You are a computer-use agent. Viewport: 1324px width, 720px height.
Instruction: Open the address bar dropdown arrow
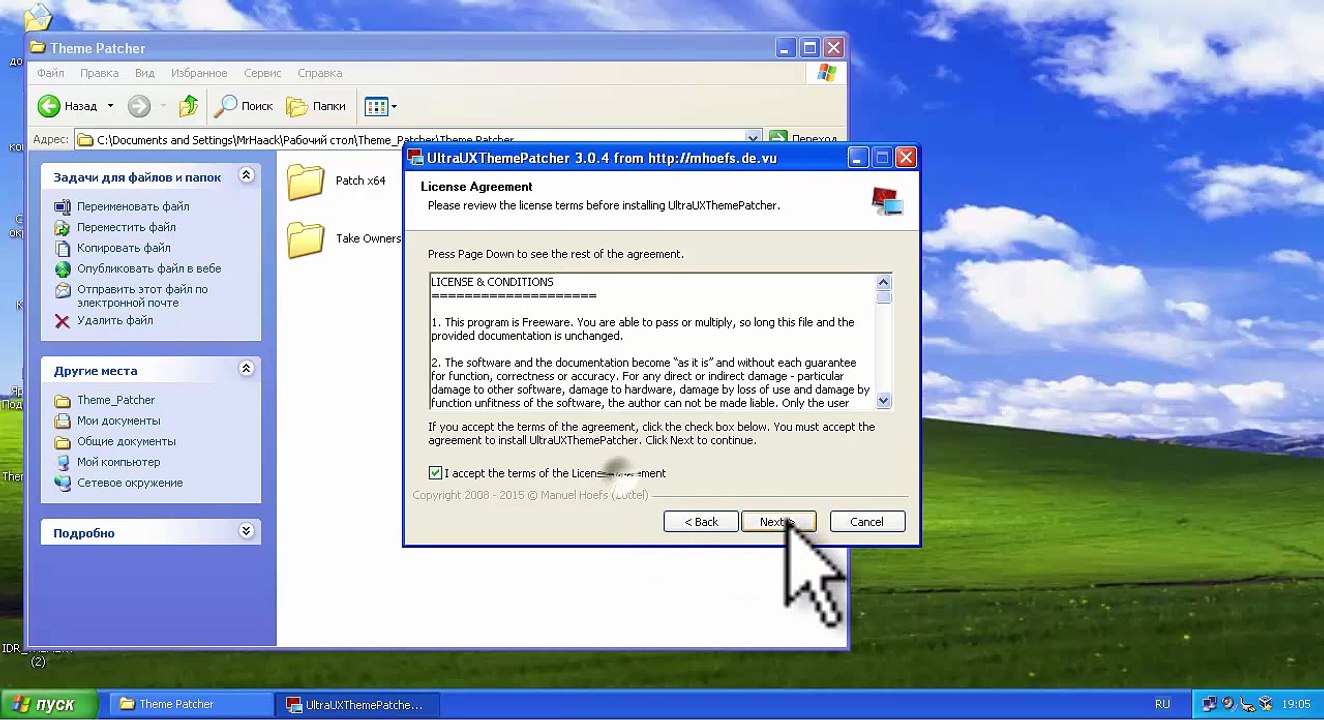753,139
